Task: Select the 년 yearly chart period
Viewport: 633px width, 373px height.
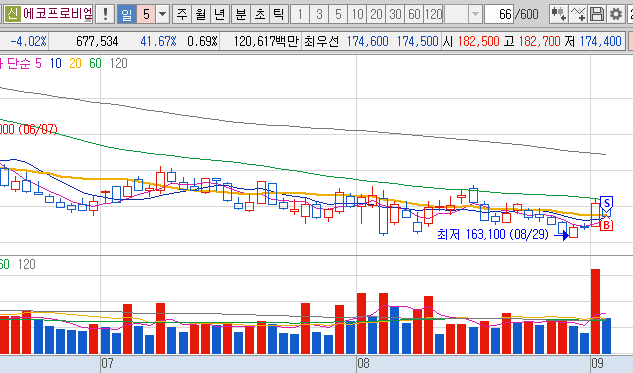Action: tap(220, 15)
